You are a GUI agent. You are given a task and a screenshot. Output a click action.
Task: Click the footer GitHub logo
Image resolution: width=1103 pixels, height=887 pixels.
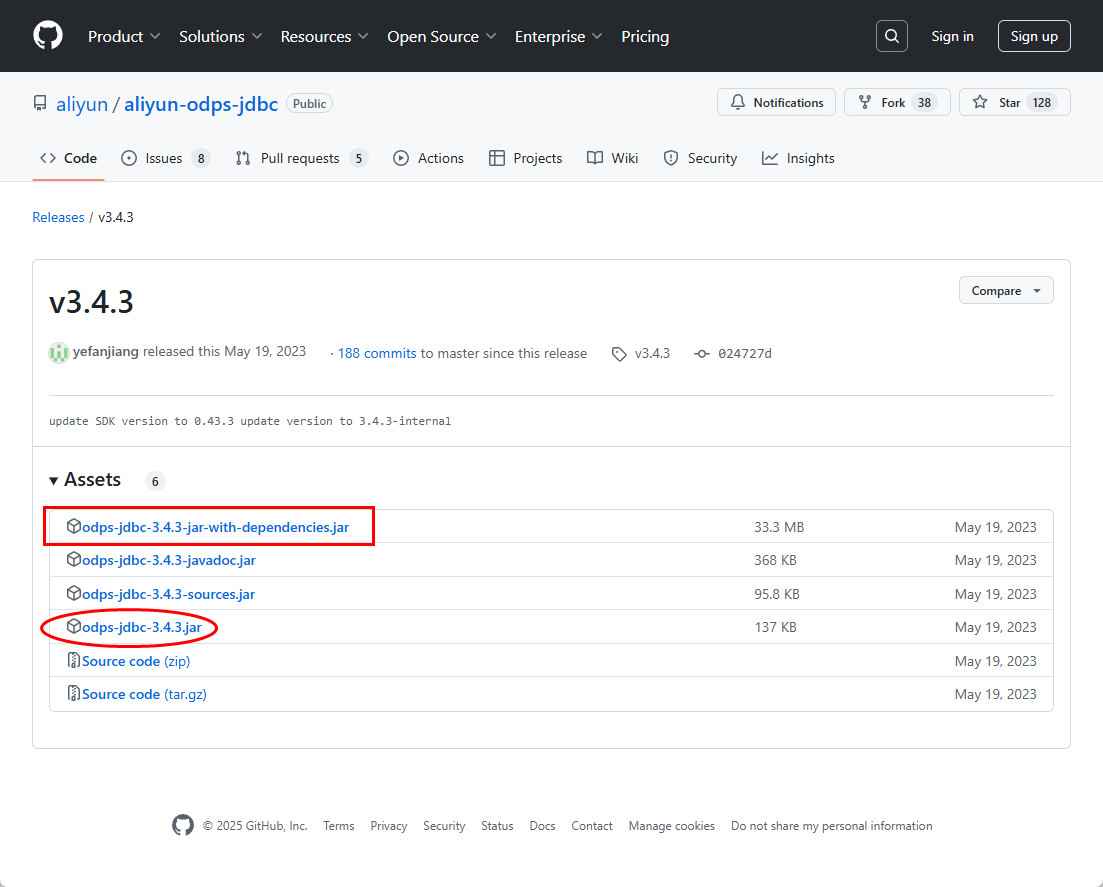[x=183, y=825]
